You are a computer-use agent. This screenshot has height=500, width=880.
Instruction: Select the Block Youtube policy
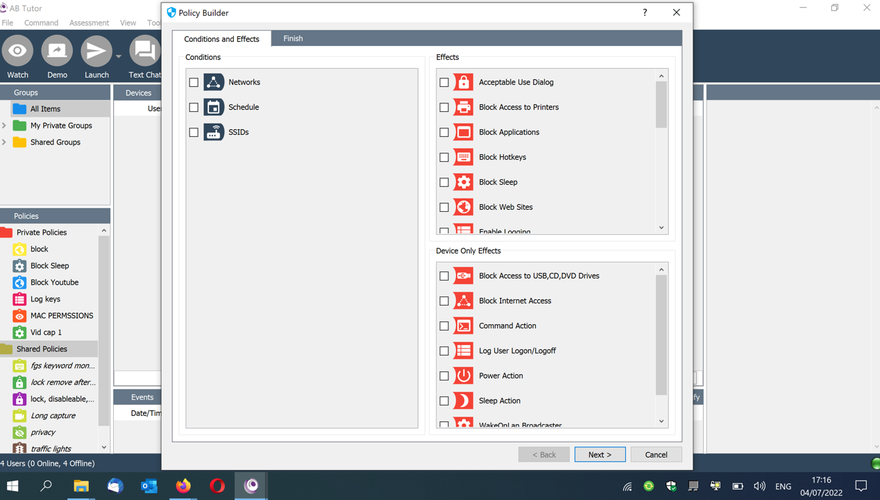[x=54, y=282]
